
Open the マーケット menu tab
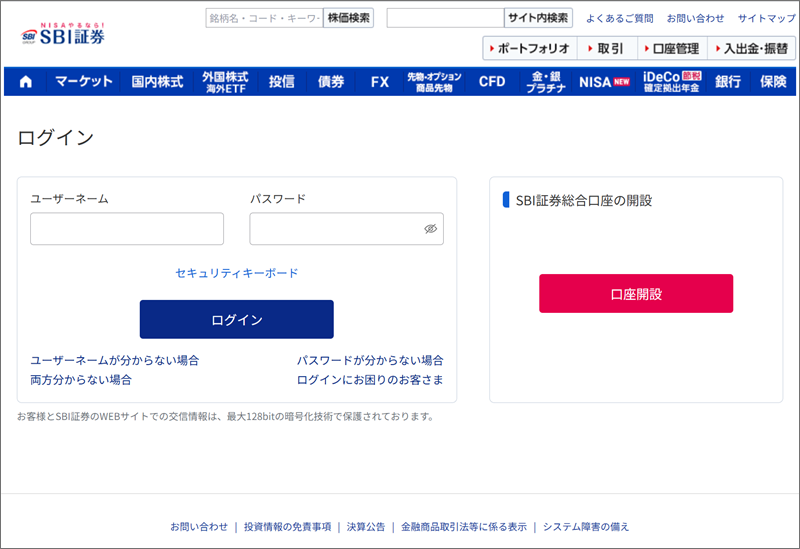(84, 82)
